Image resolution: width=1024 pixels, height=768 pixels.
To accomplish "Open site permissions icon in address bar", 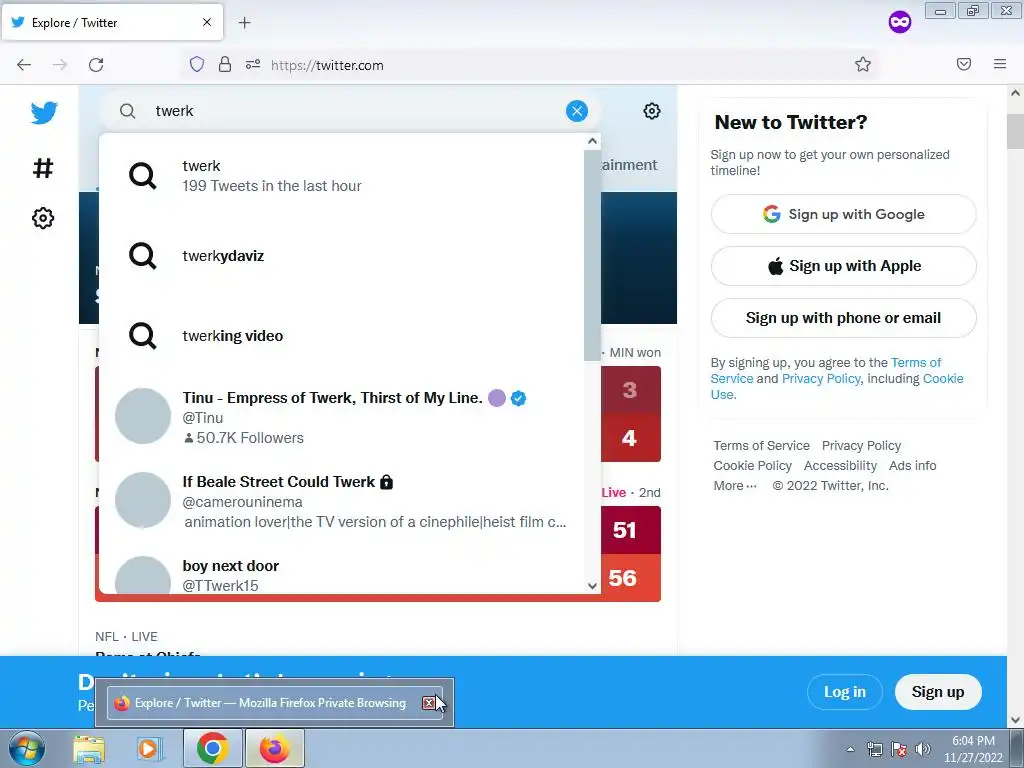I will pyautogui.click(x=253, y=64).
